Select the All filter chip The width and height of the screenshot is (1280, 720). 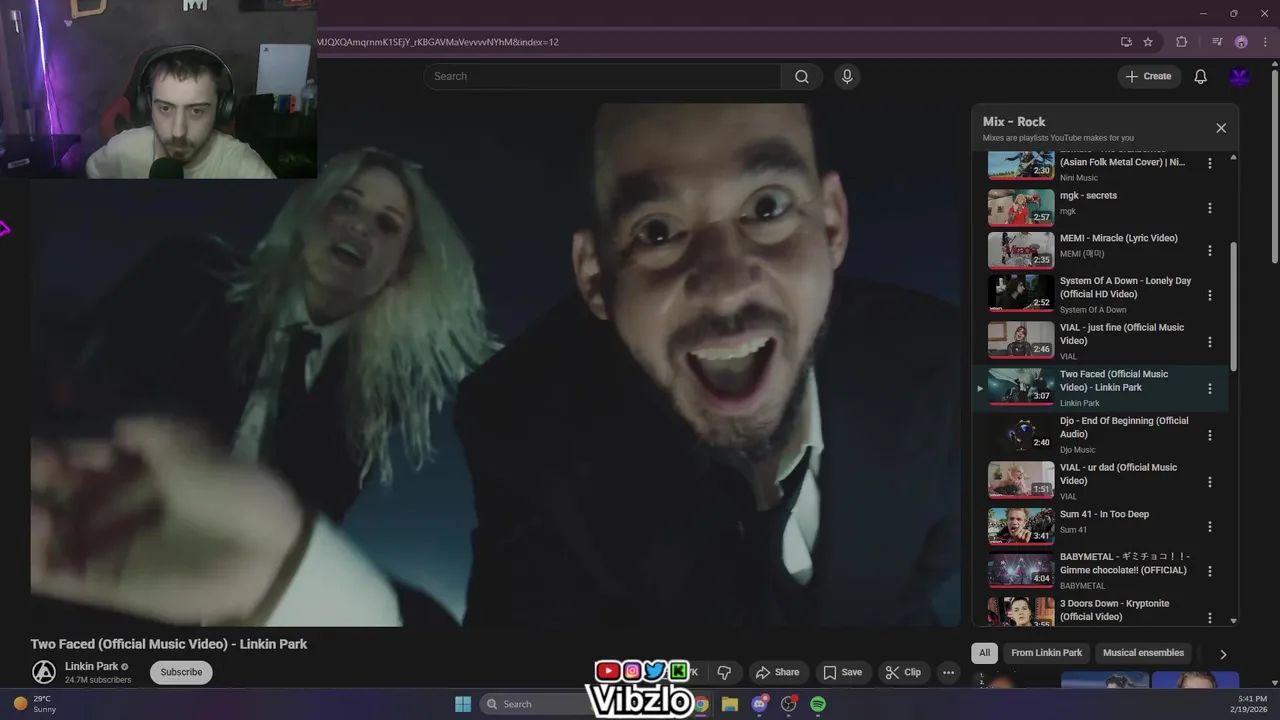click(x=984, y=653)
